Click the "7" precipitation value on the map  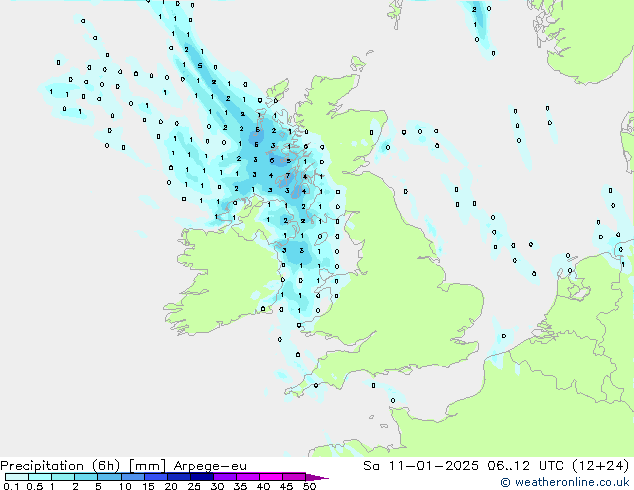[288, 175]
